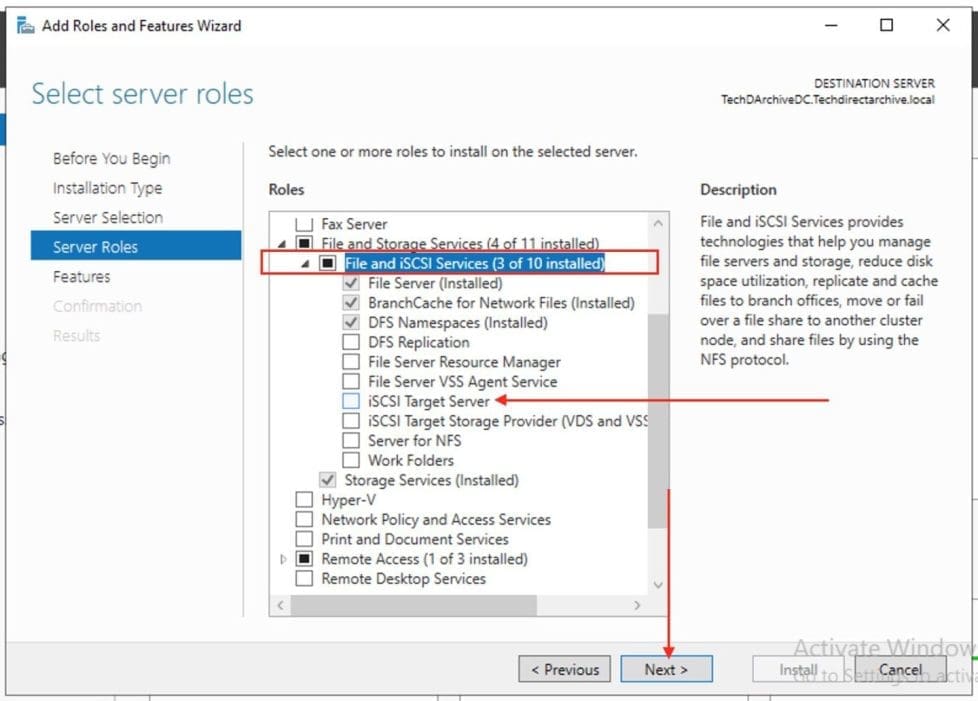
Task: Click the Next button
Action: (666, 669)
